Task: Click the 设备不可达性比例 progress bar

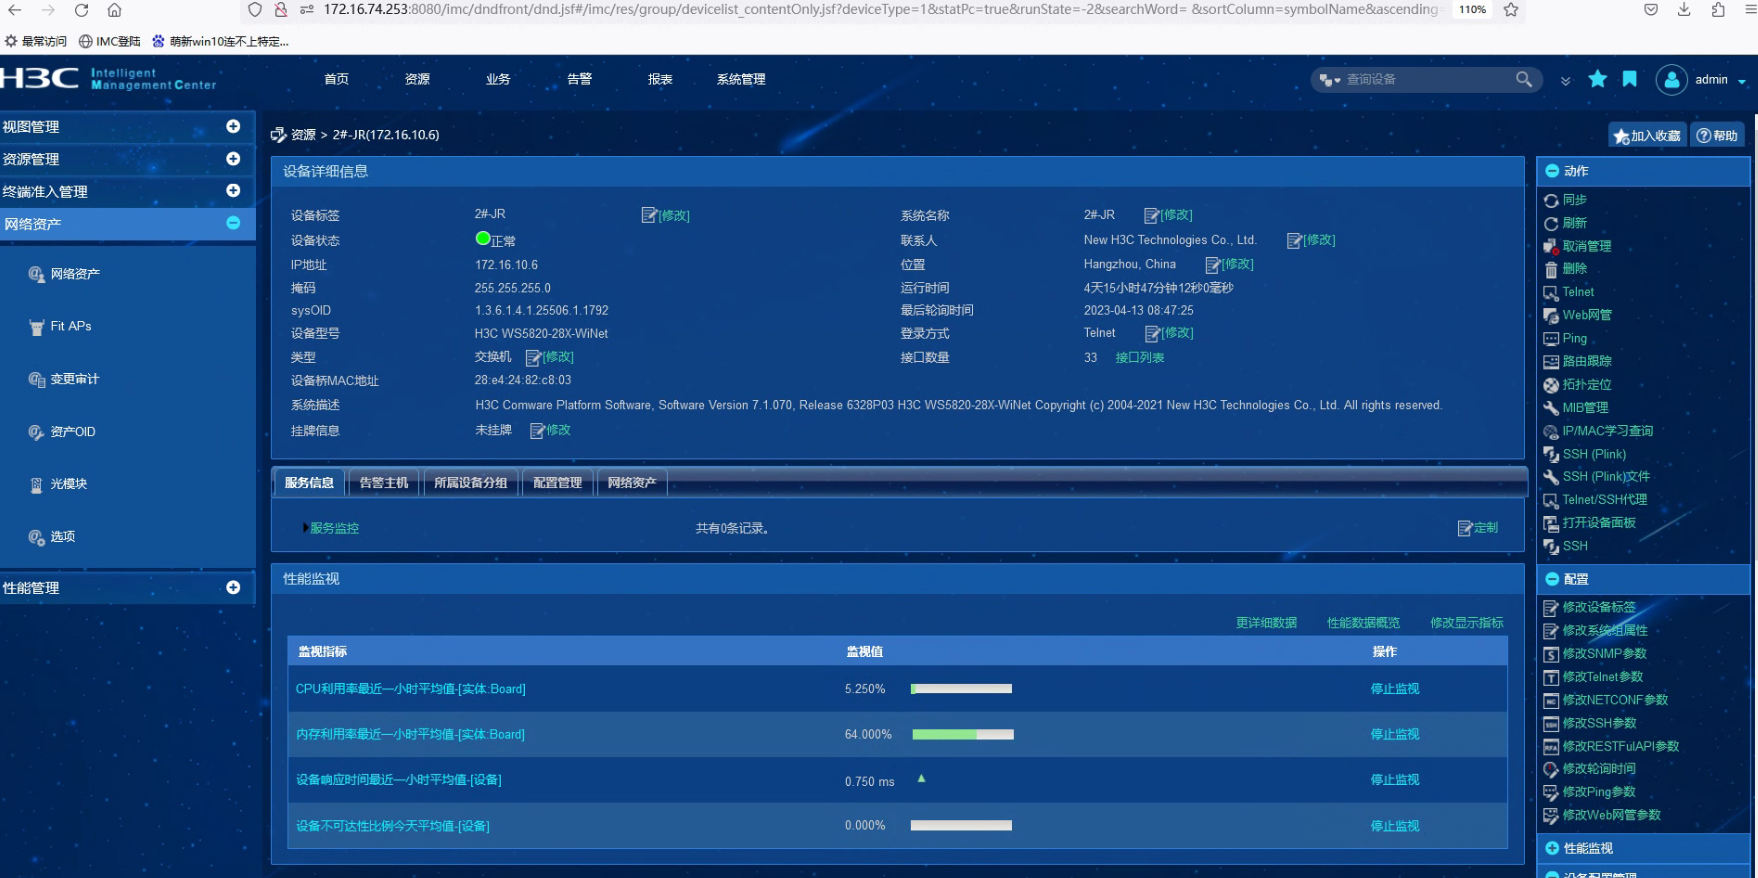Action: tap(962, 826)
